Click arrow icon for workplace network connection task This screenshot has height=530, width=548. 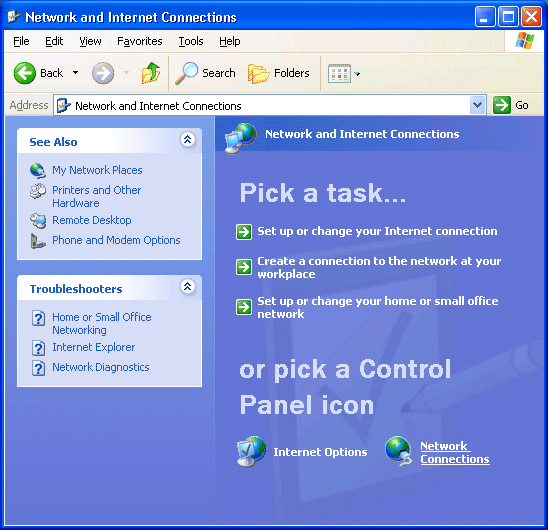coord(244,267)
